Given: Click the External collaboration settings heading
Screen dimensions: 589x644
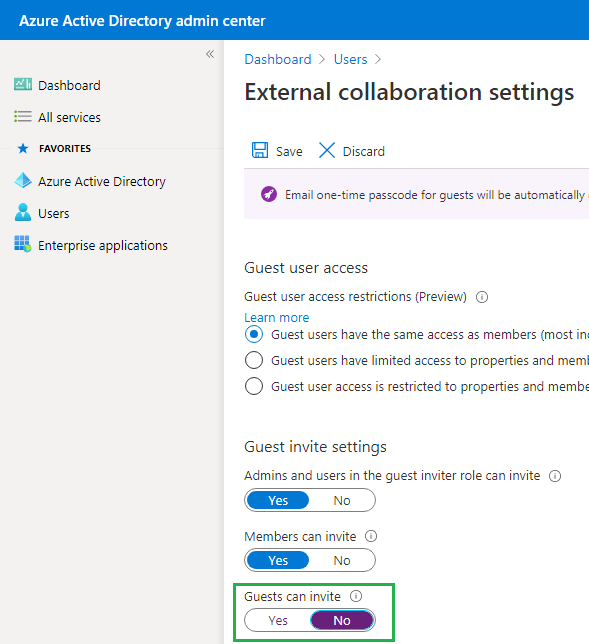Looking at the screenshot, I should pyautogui.click(x=409, y=92).
